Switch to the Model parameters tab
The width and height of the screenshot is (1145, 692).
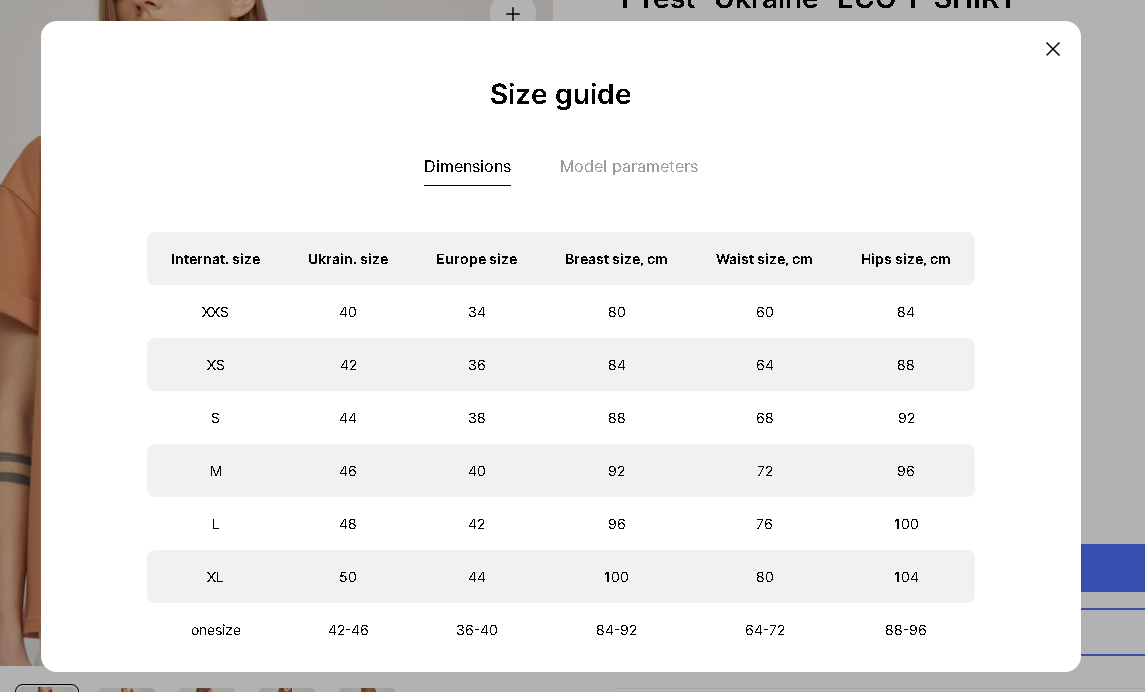629,166
